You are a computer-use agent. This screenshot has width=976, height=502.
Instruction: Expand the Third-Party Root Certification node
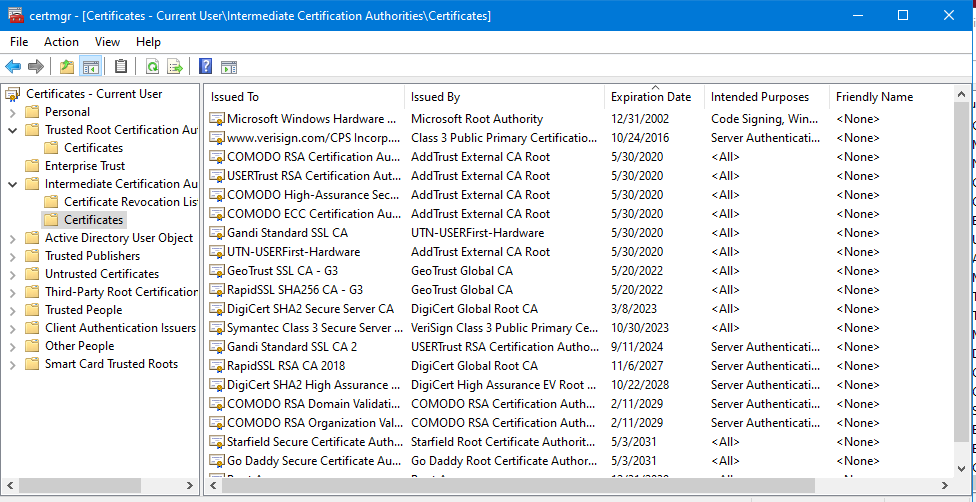(x=12, y=293)
